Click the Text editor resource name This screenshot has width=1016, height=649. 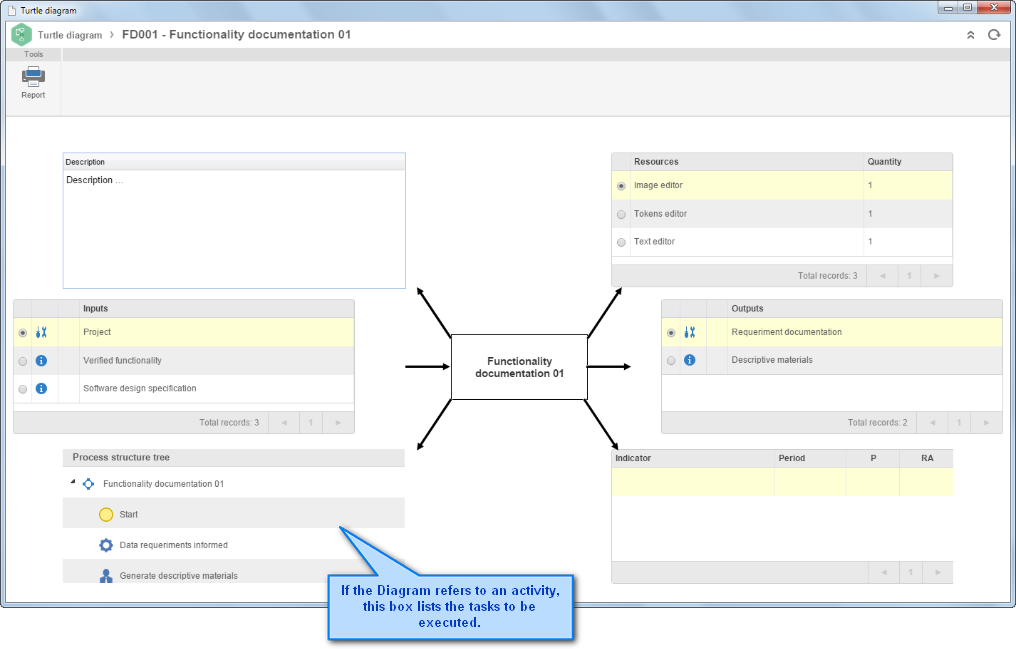coord(654,242)
